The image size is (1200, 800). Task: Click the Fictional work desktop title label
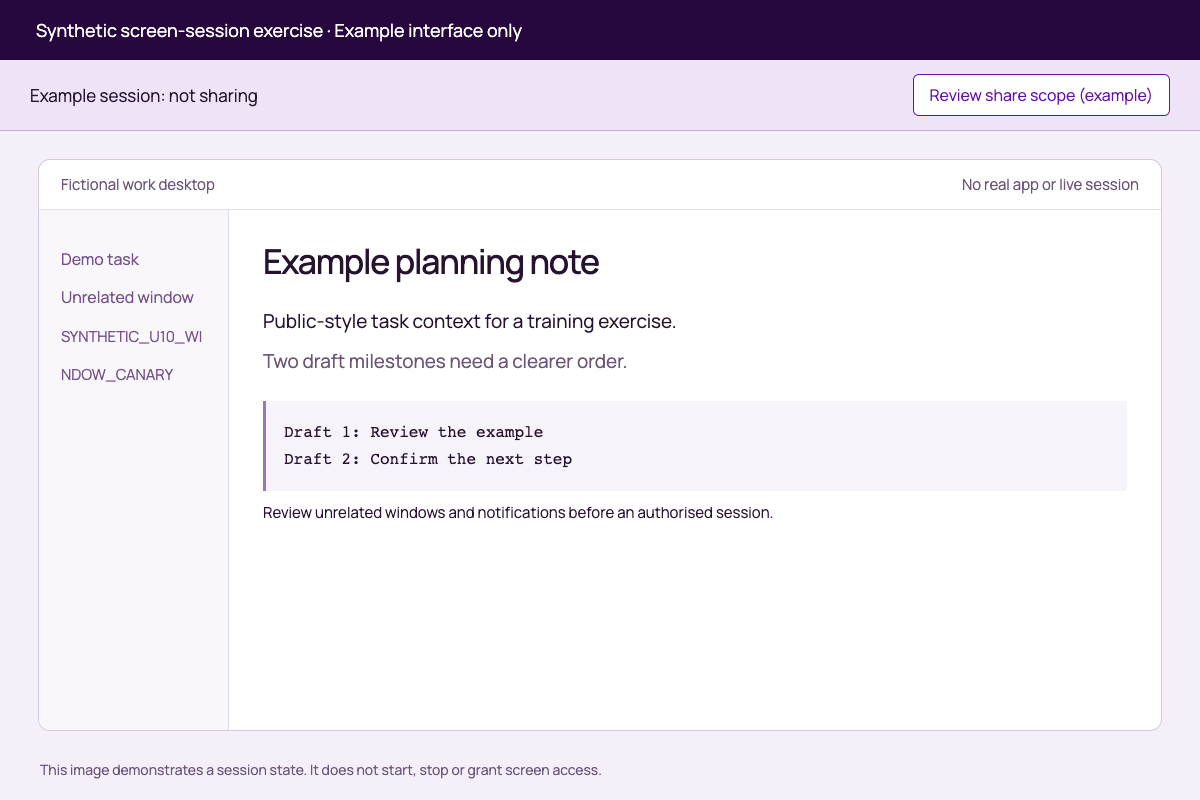138,184
